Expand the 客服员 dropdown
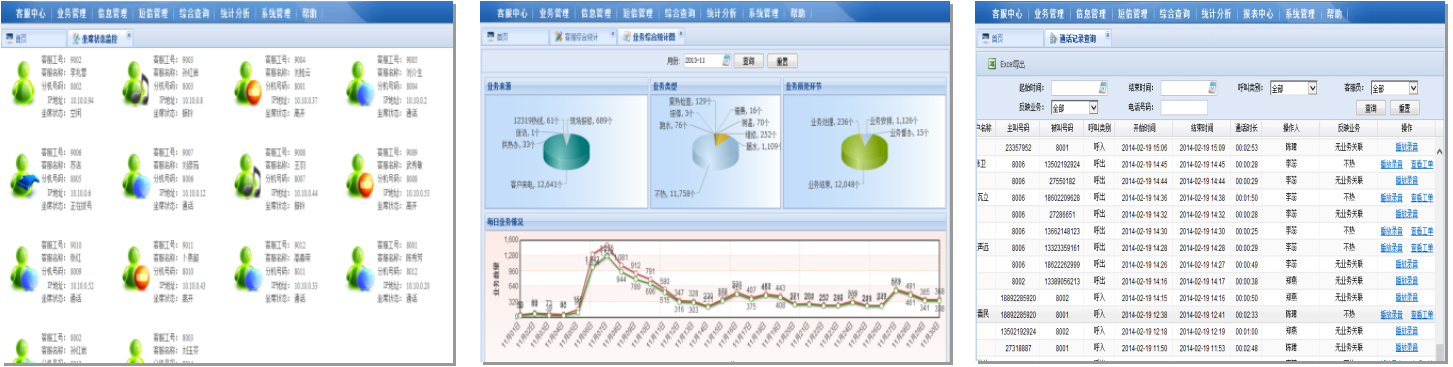The image size is (1453, 367). (1394, 88)
